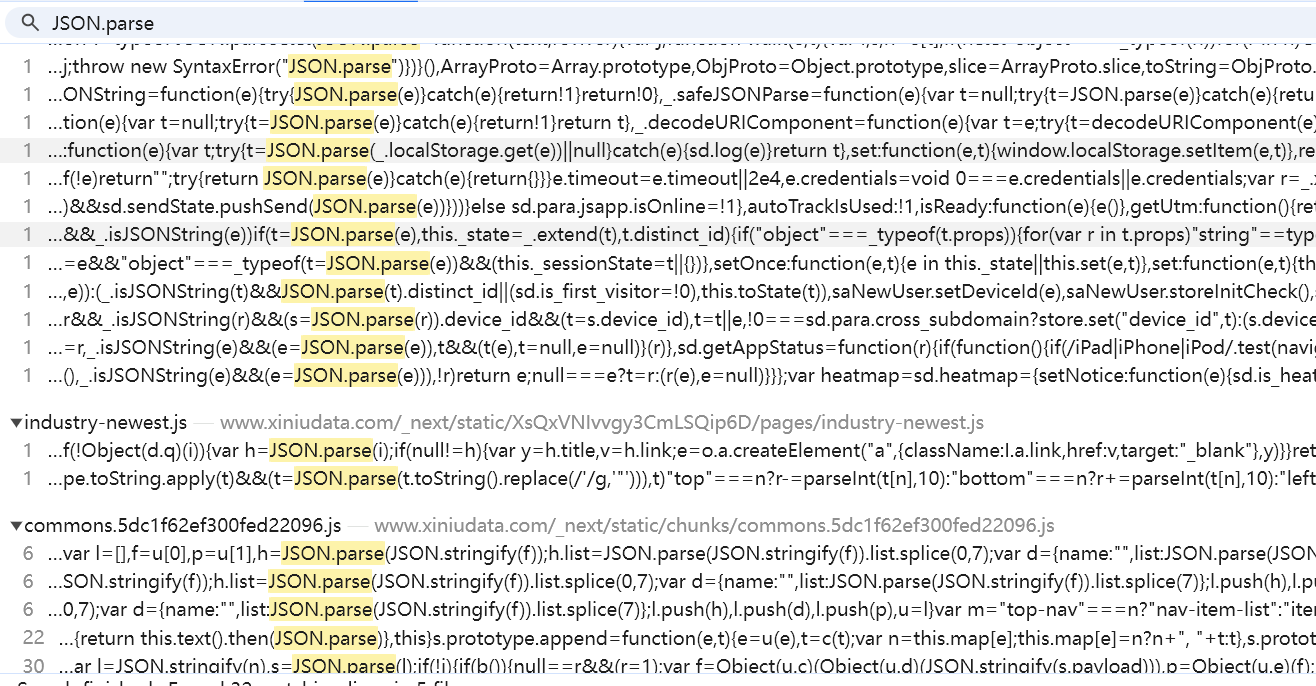Screen dimensions: 1316x686
Task: Open result containing '_.safeJSONParse=function(e)'
Action: (658, 95)
